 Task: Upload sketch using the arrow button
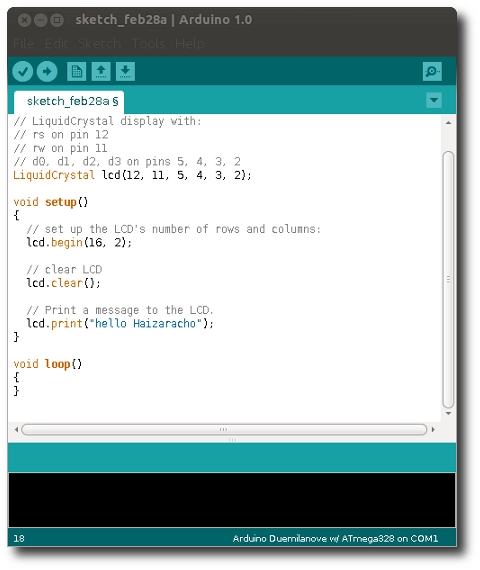(47, 71)
